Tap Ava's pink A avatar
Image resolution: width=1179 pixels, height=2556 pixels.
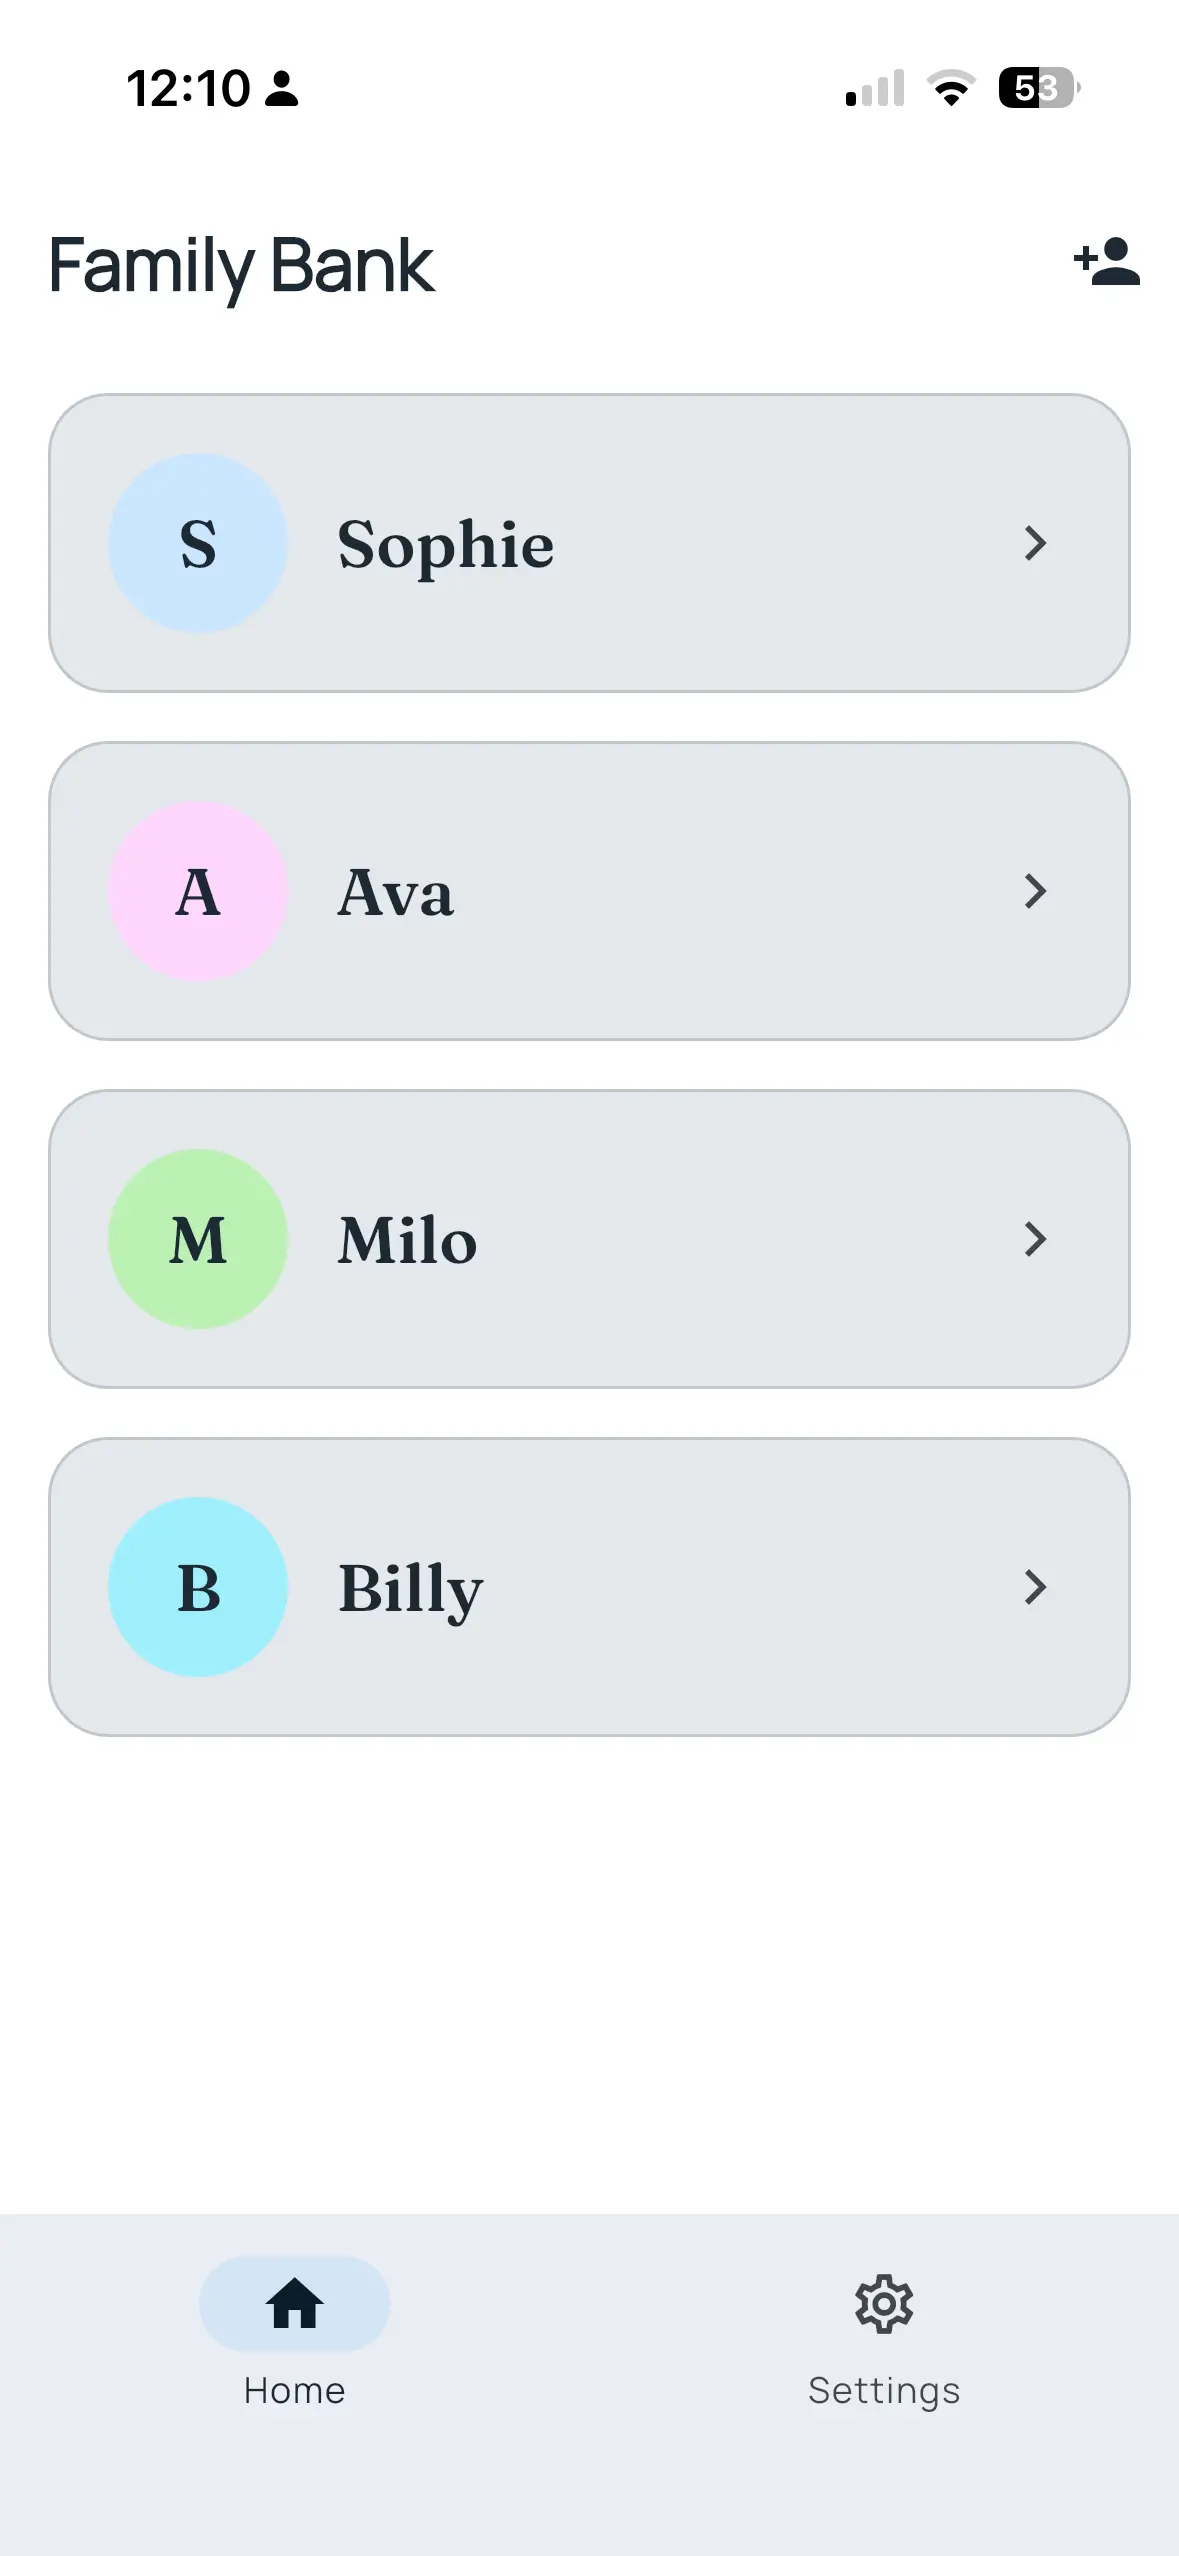pos(198,891)
